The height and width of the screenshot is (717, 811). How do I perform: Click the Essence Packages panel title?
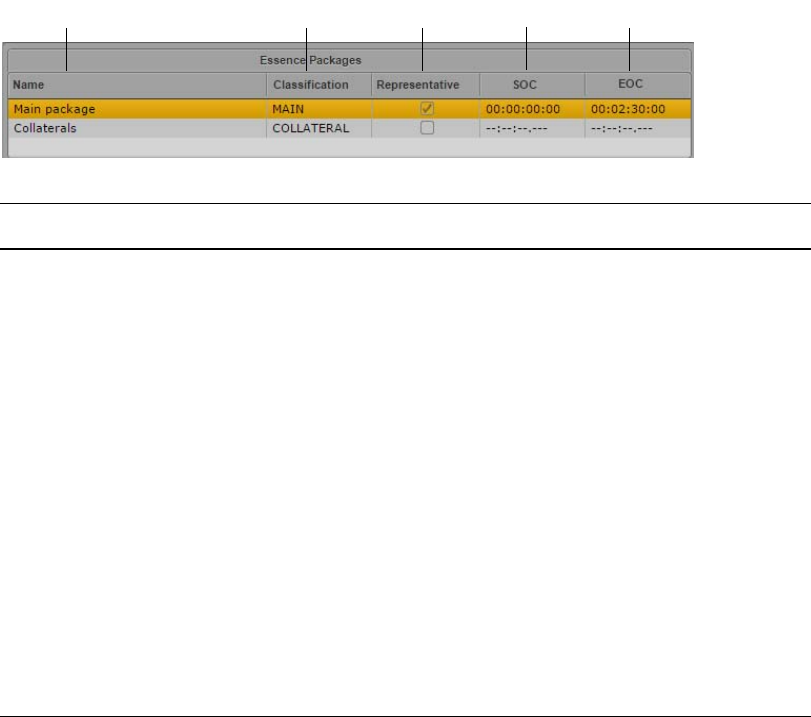[x=310, y=60]
